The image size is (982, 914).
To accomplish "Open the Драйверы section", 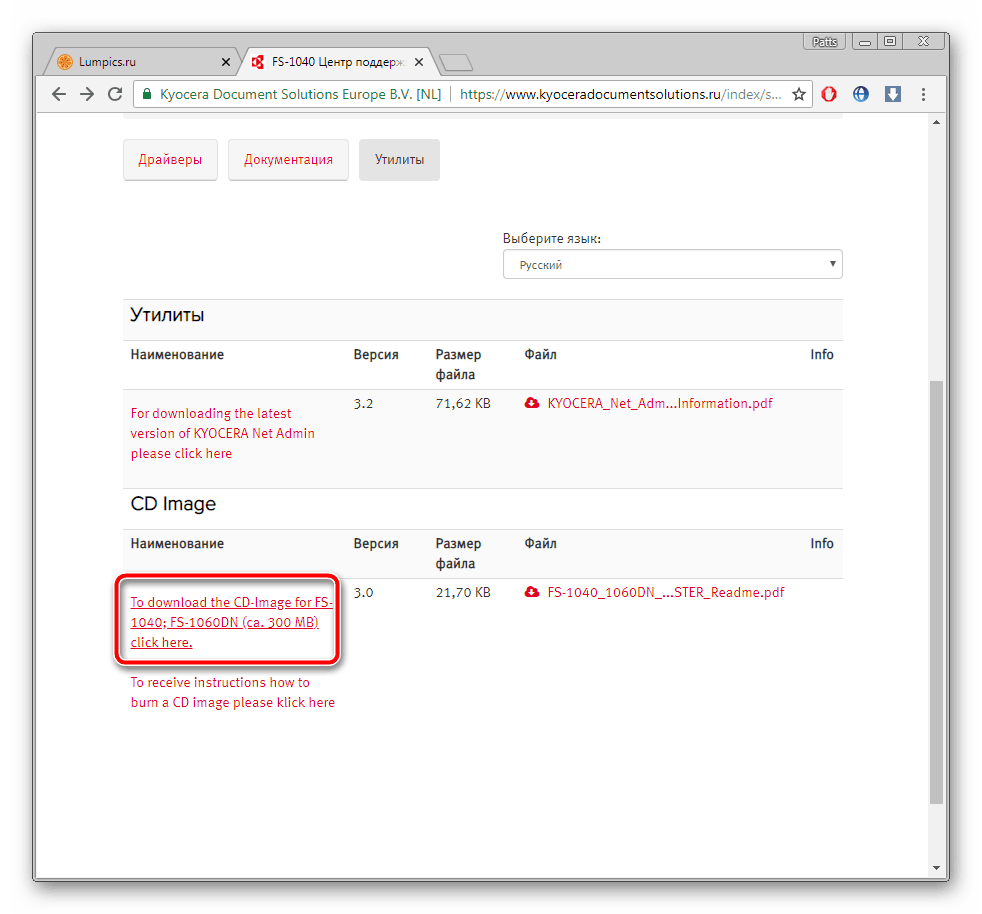I will click(170, 160).
